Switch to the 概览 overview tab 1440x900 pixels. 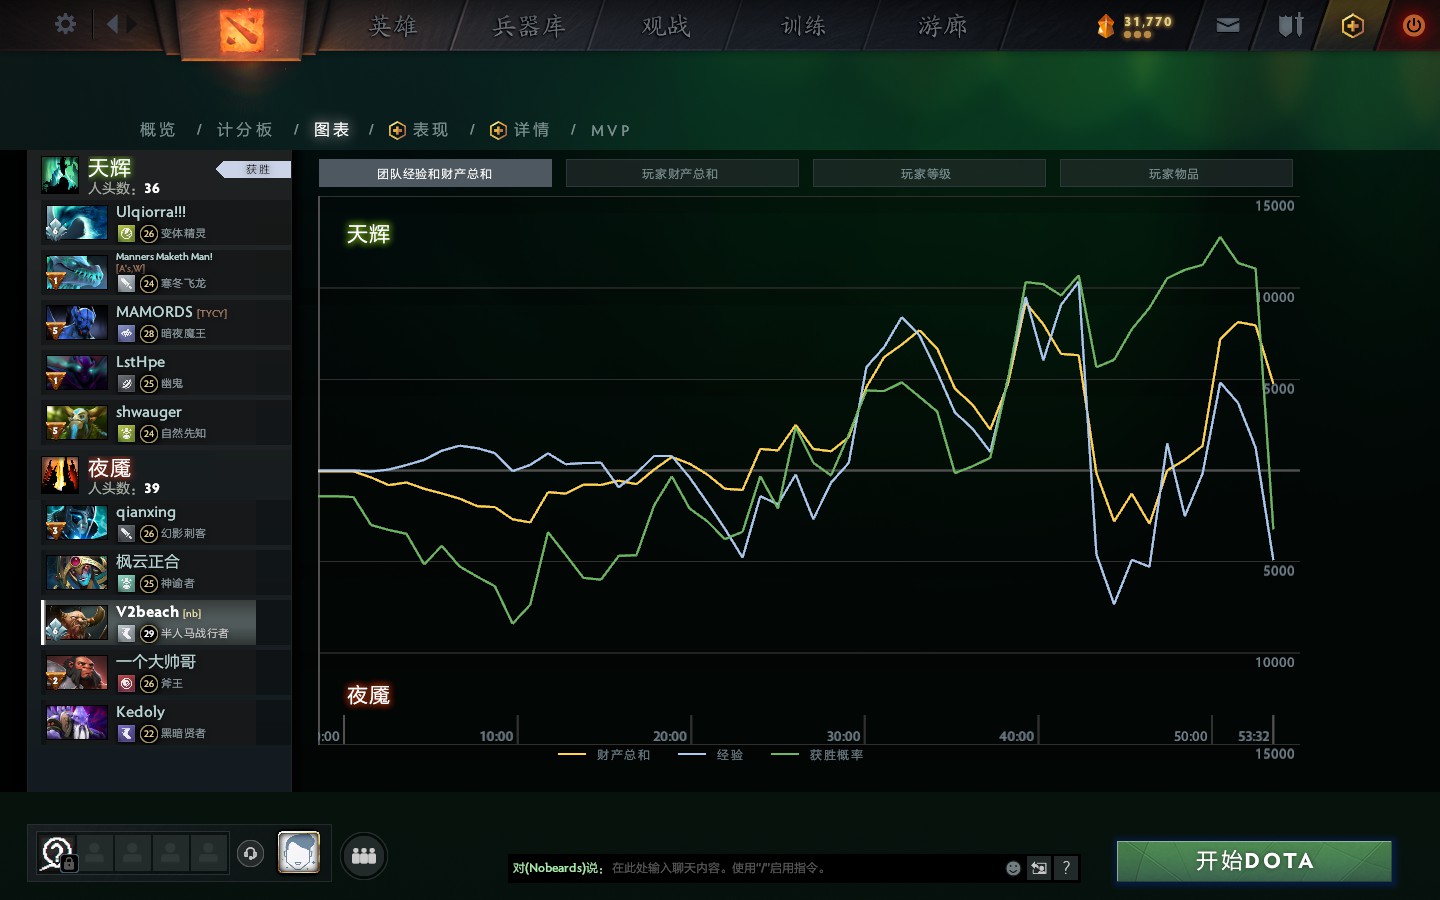[x=158, y=130]
